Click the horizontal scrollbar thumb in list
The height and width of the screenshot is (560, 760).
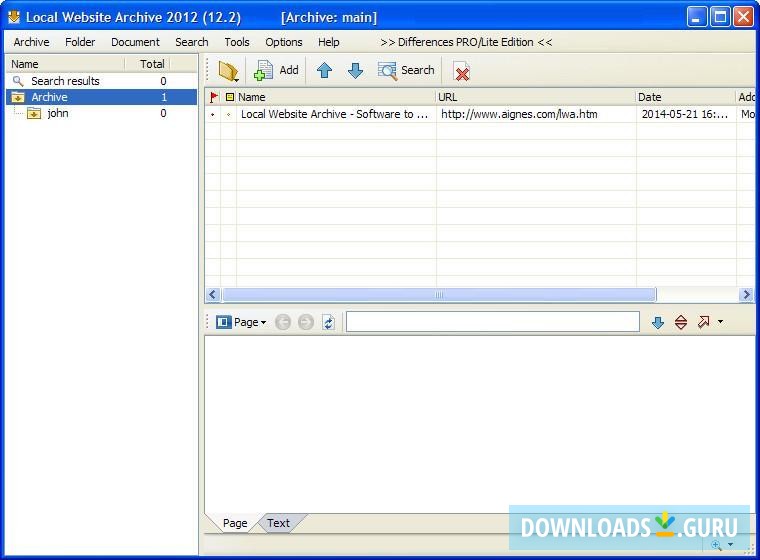(439, 294)
